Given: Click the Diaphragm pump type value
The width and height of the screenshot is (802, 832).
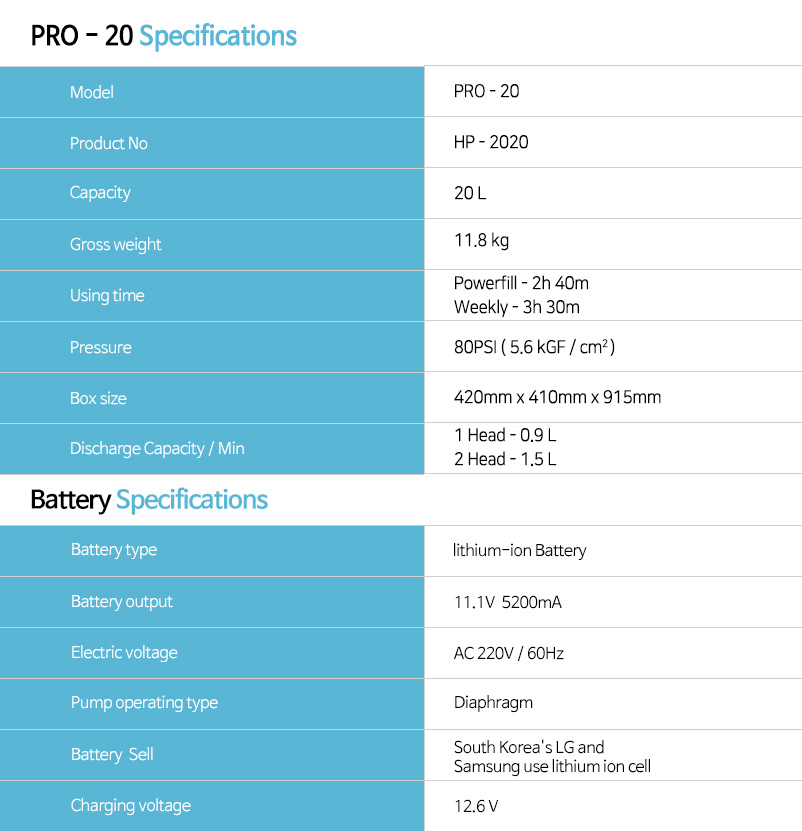Looking at the screenshot, I should (x=493, y=703).
